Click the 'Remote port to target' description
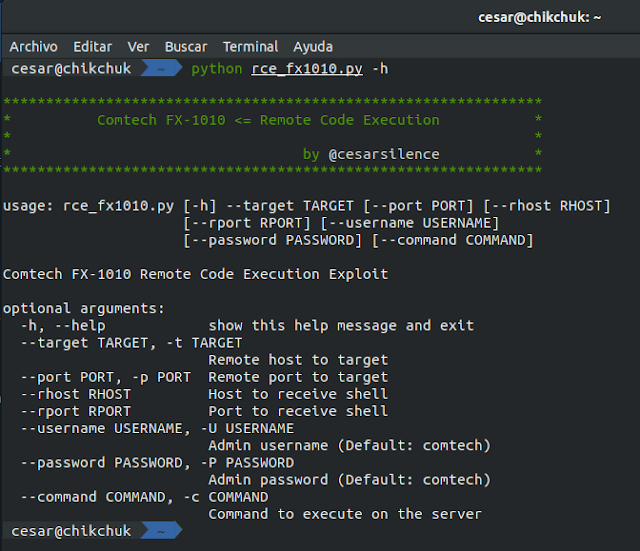Viewport: 640px width, 551px height. click(x=298, y=377)
